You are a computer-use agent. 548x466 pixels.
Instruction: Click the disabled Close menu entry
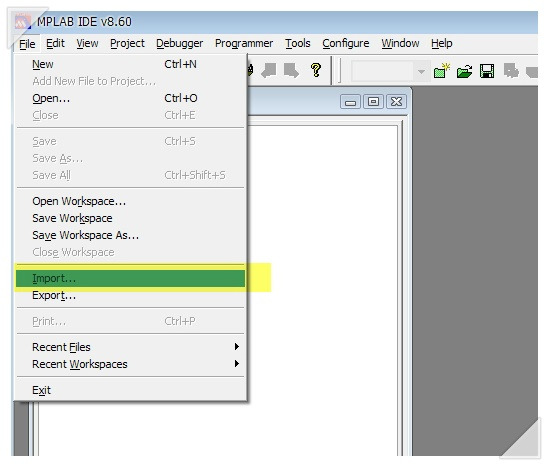click(130, 115)
